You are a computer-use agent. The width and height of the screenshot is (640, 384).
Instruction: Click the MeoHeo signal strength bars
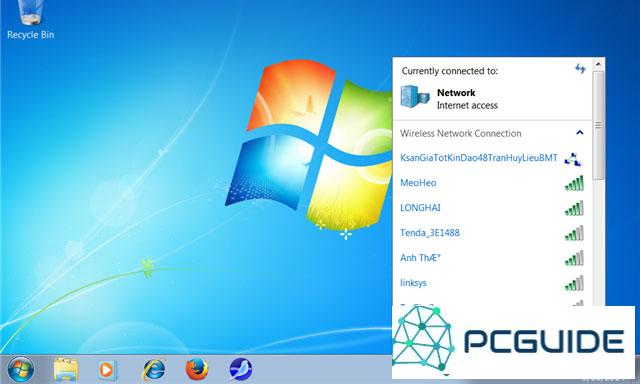click(x=574, y=184)
